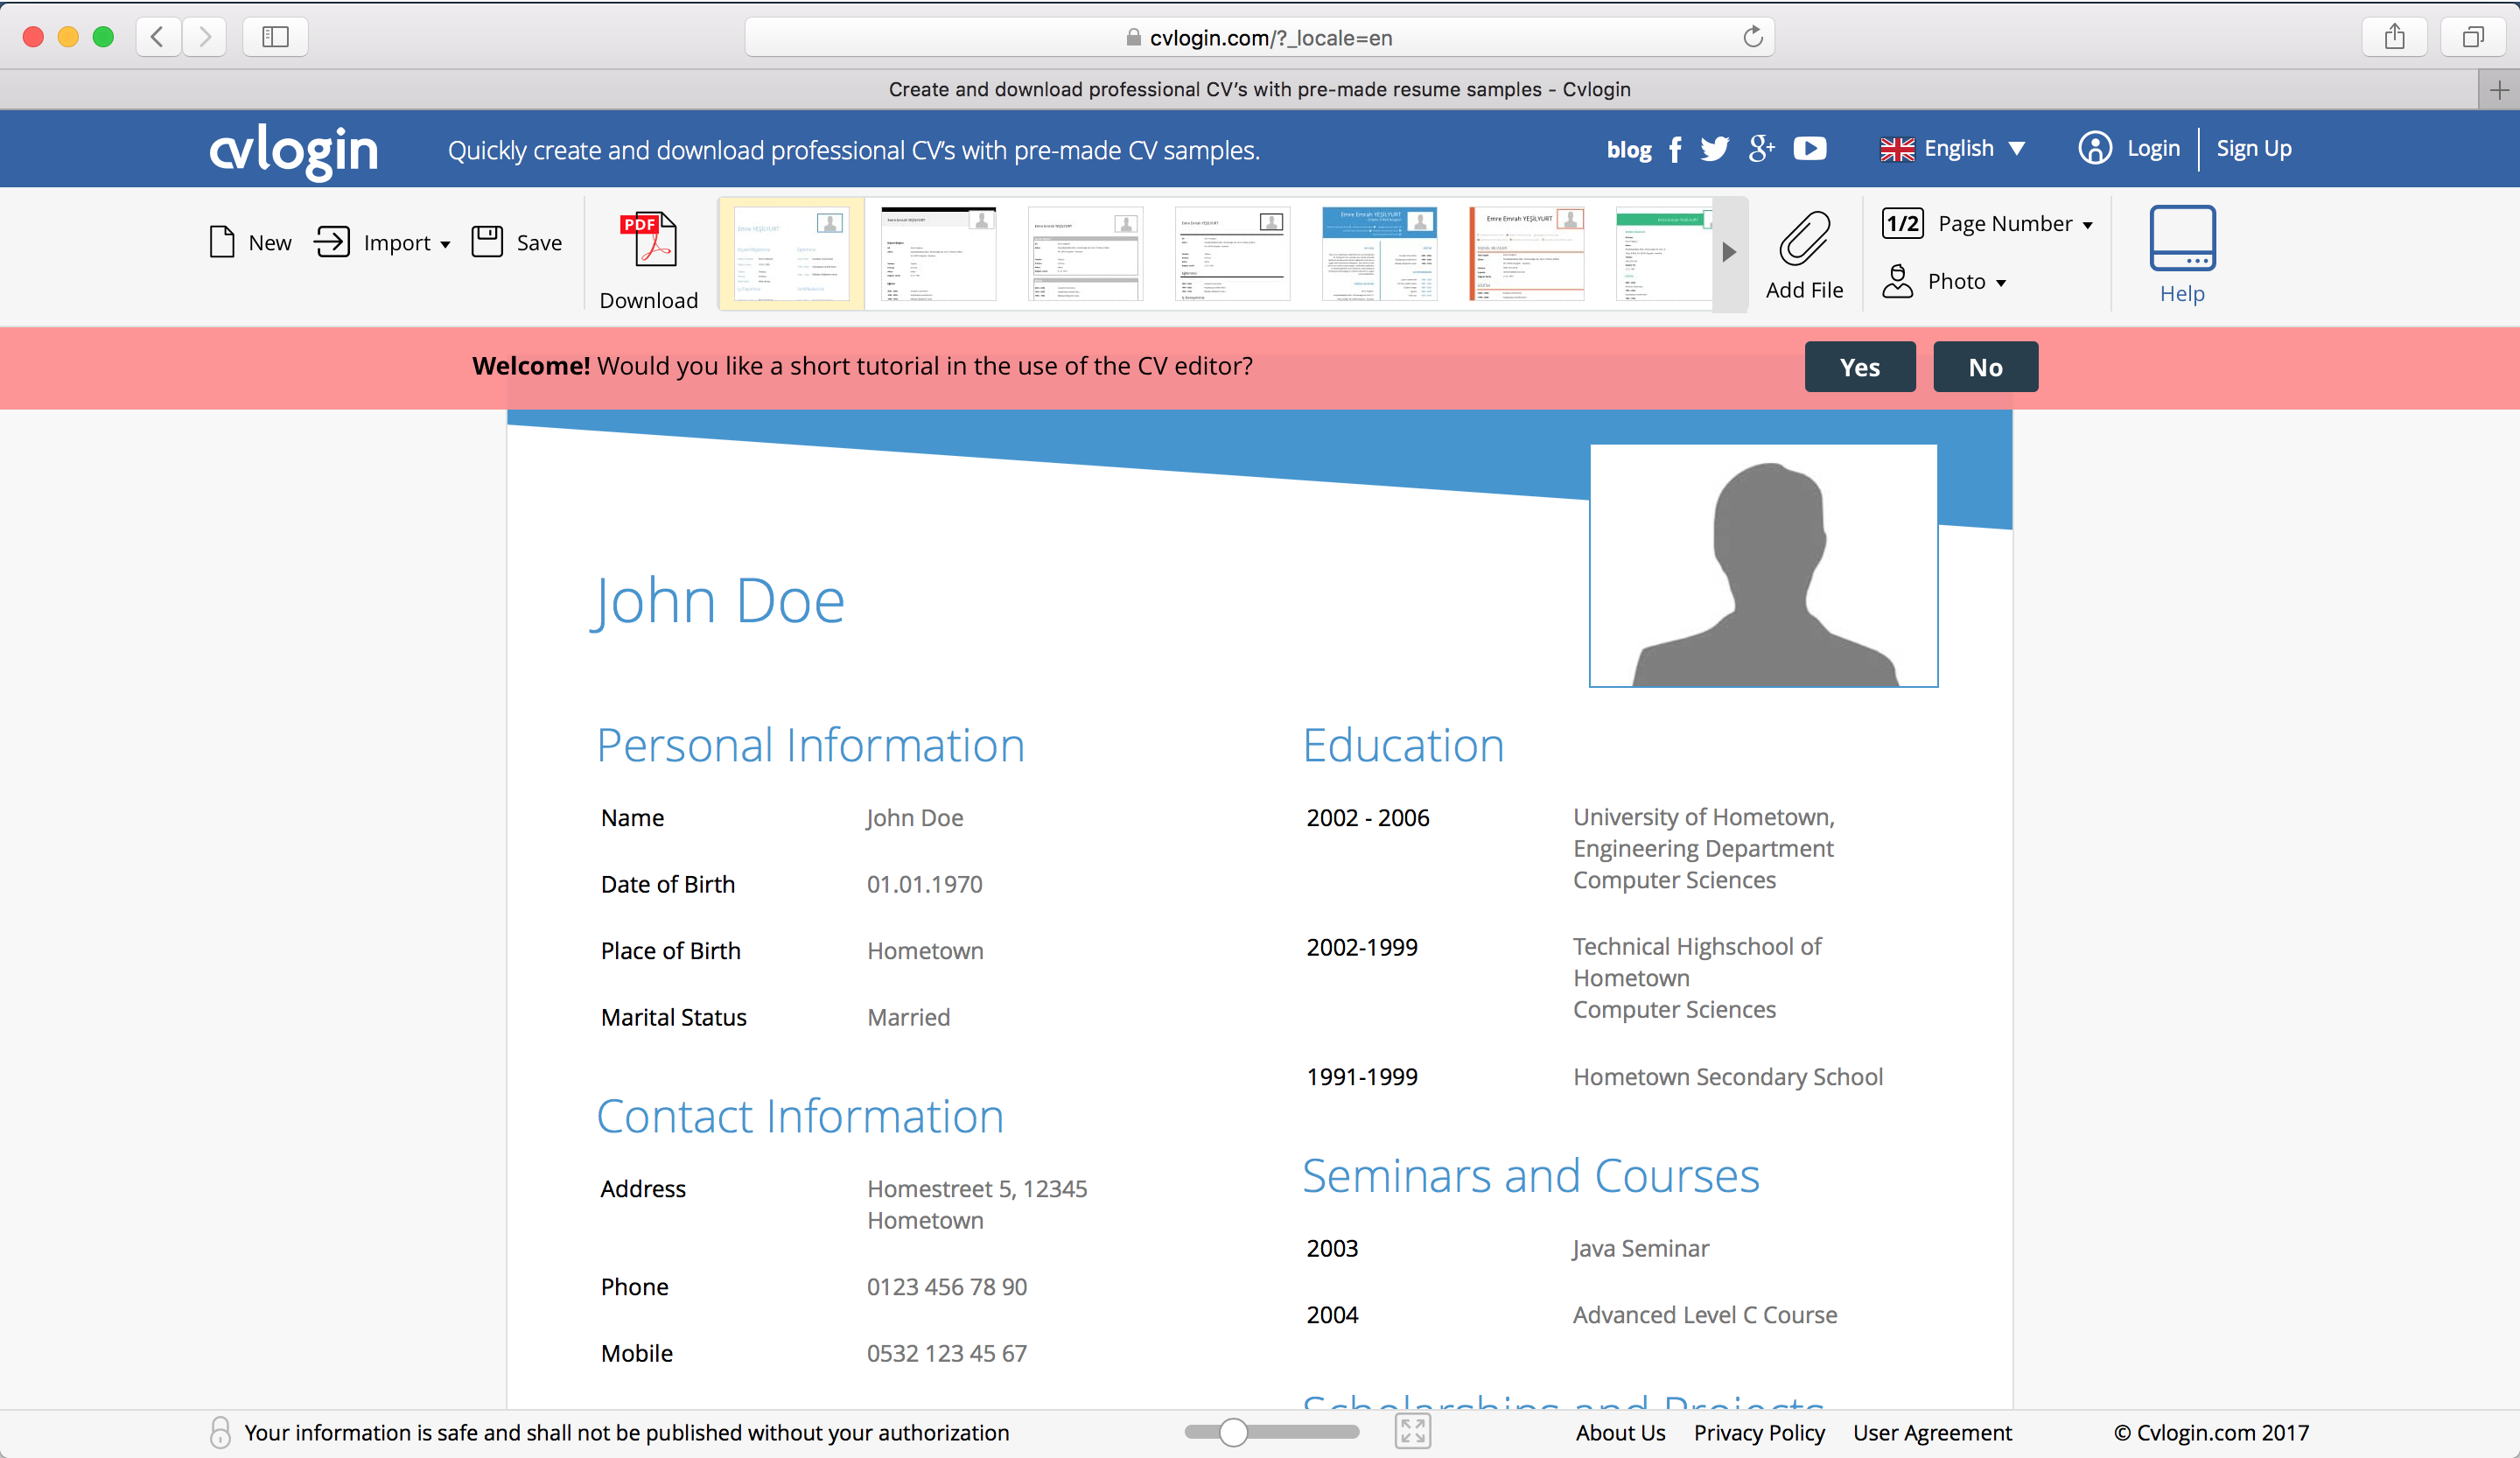Open the Help tablet icon

[2181, 240]
